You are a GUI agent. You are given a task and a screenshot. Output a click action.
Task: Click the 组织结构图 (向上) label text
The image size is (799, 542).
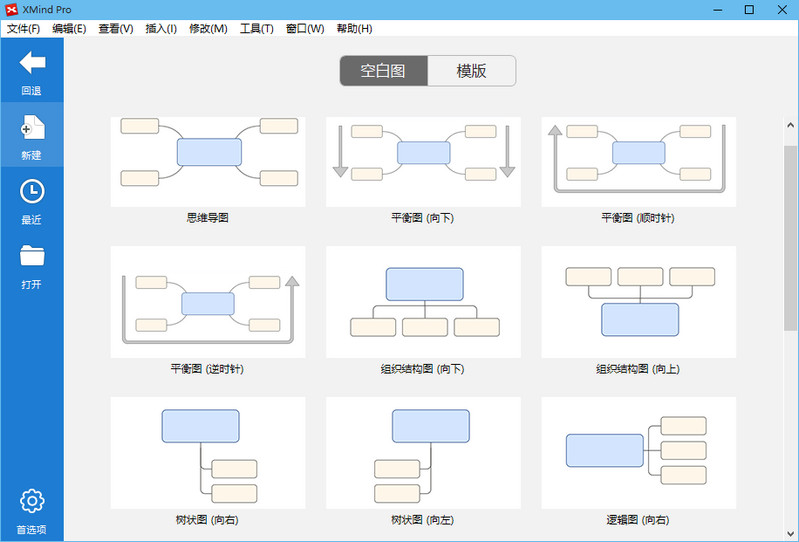click(x=638, y=369)
